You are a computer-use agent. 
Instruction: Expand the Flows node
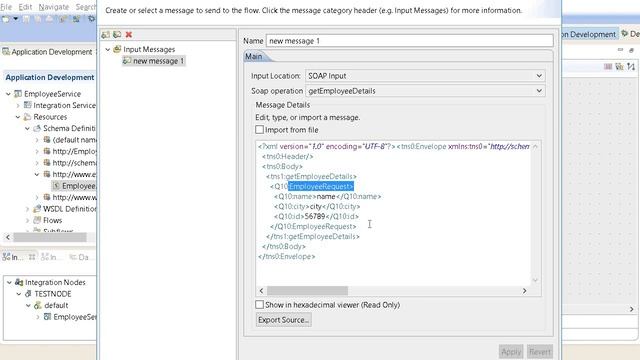click(27, 220)
